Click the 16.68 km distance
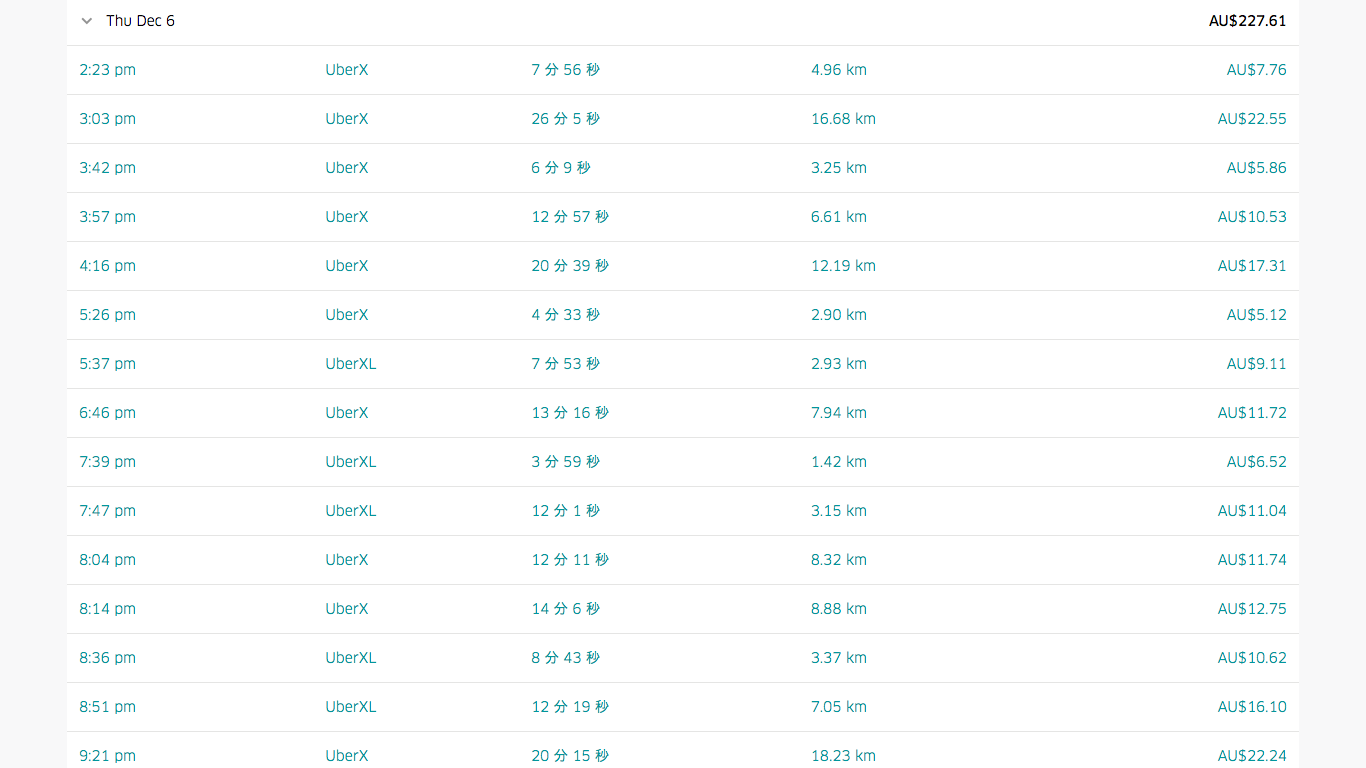This screenshot has width=1366, height=768. point(843,119)
